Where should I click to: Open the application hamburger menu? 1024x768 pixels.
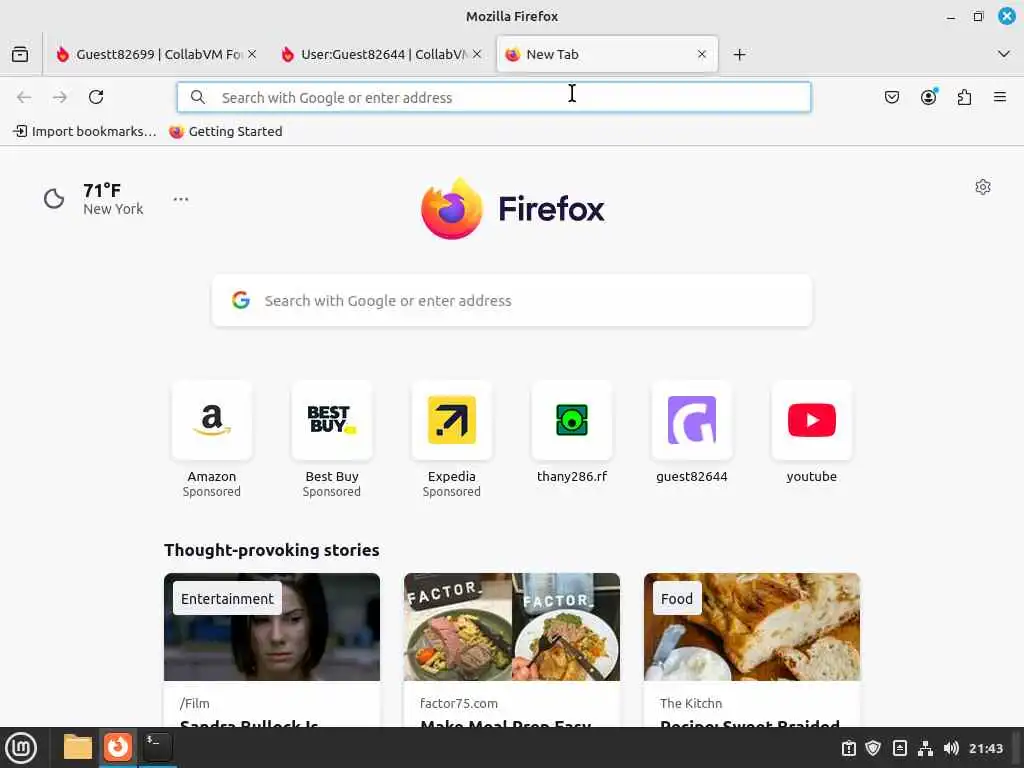pyautogui.click(x=1000, y=97)
